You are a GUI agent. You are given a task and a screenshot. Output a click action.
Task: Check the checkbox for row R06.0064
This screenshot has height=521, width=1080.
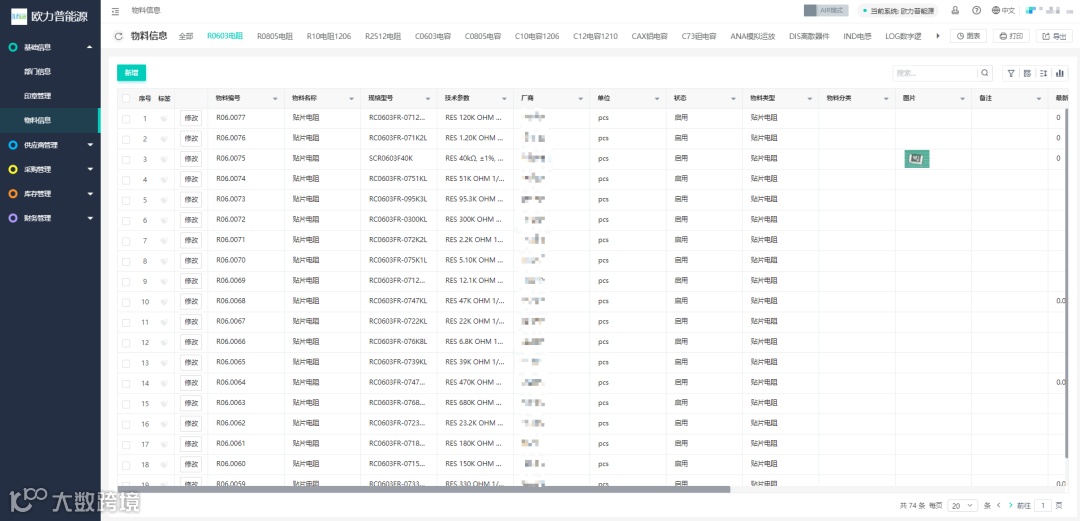coord(126,383)
